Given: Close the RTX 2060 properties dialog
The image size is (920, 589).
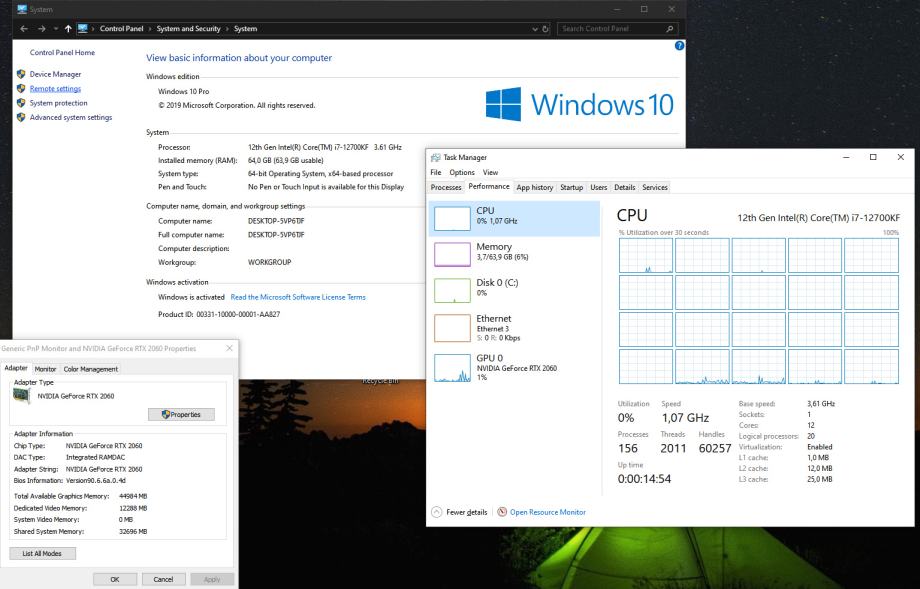Looking at the screenshot, I should [x=229, y=348].
